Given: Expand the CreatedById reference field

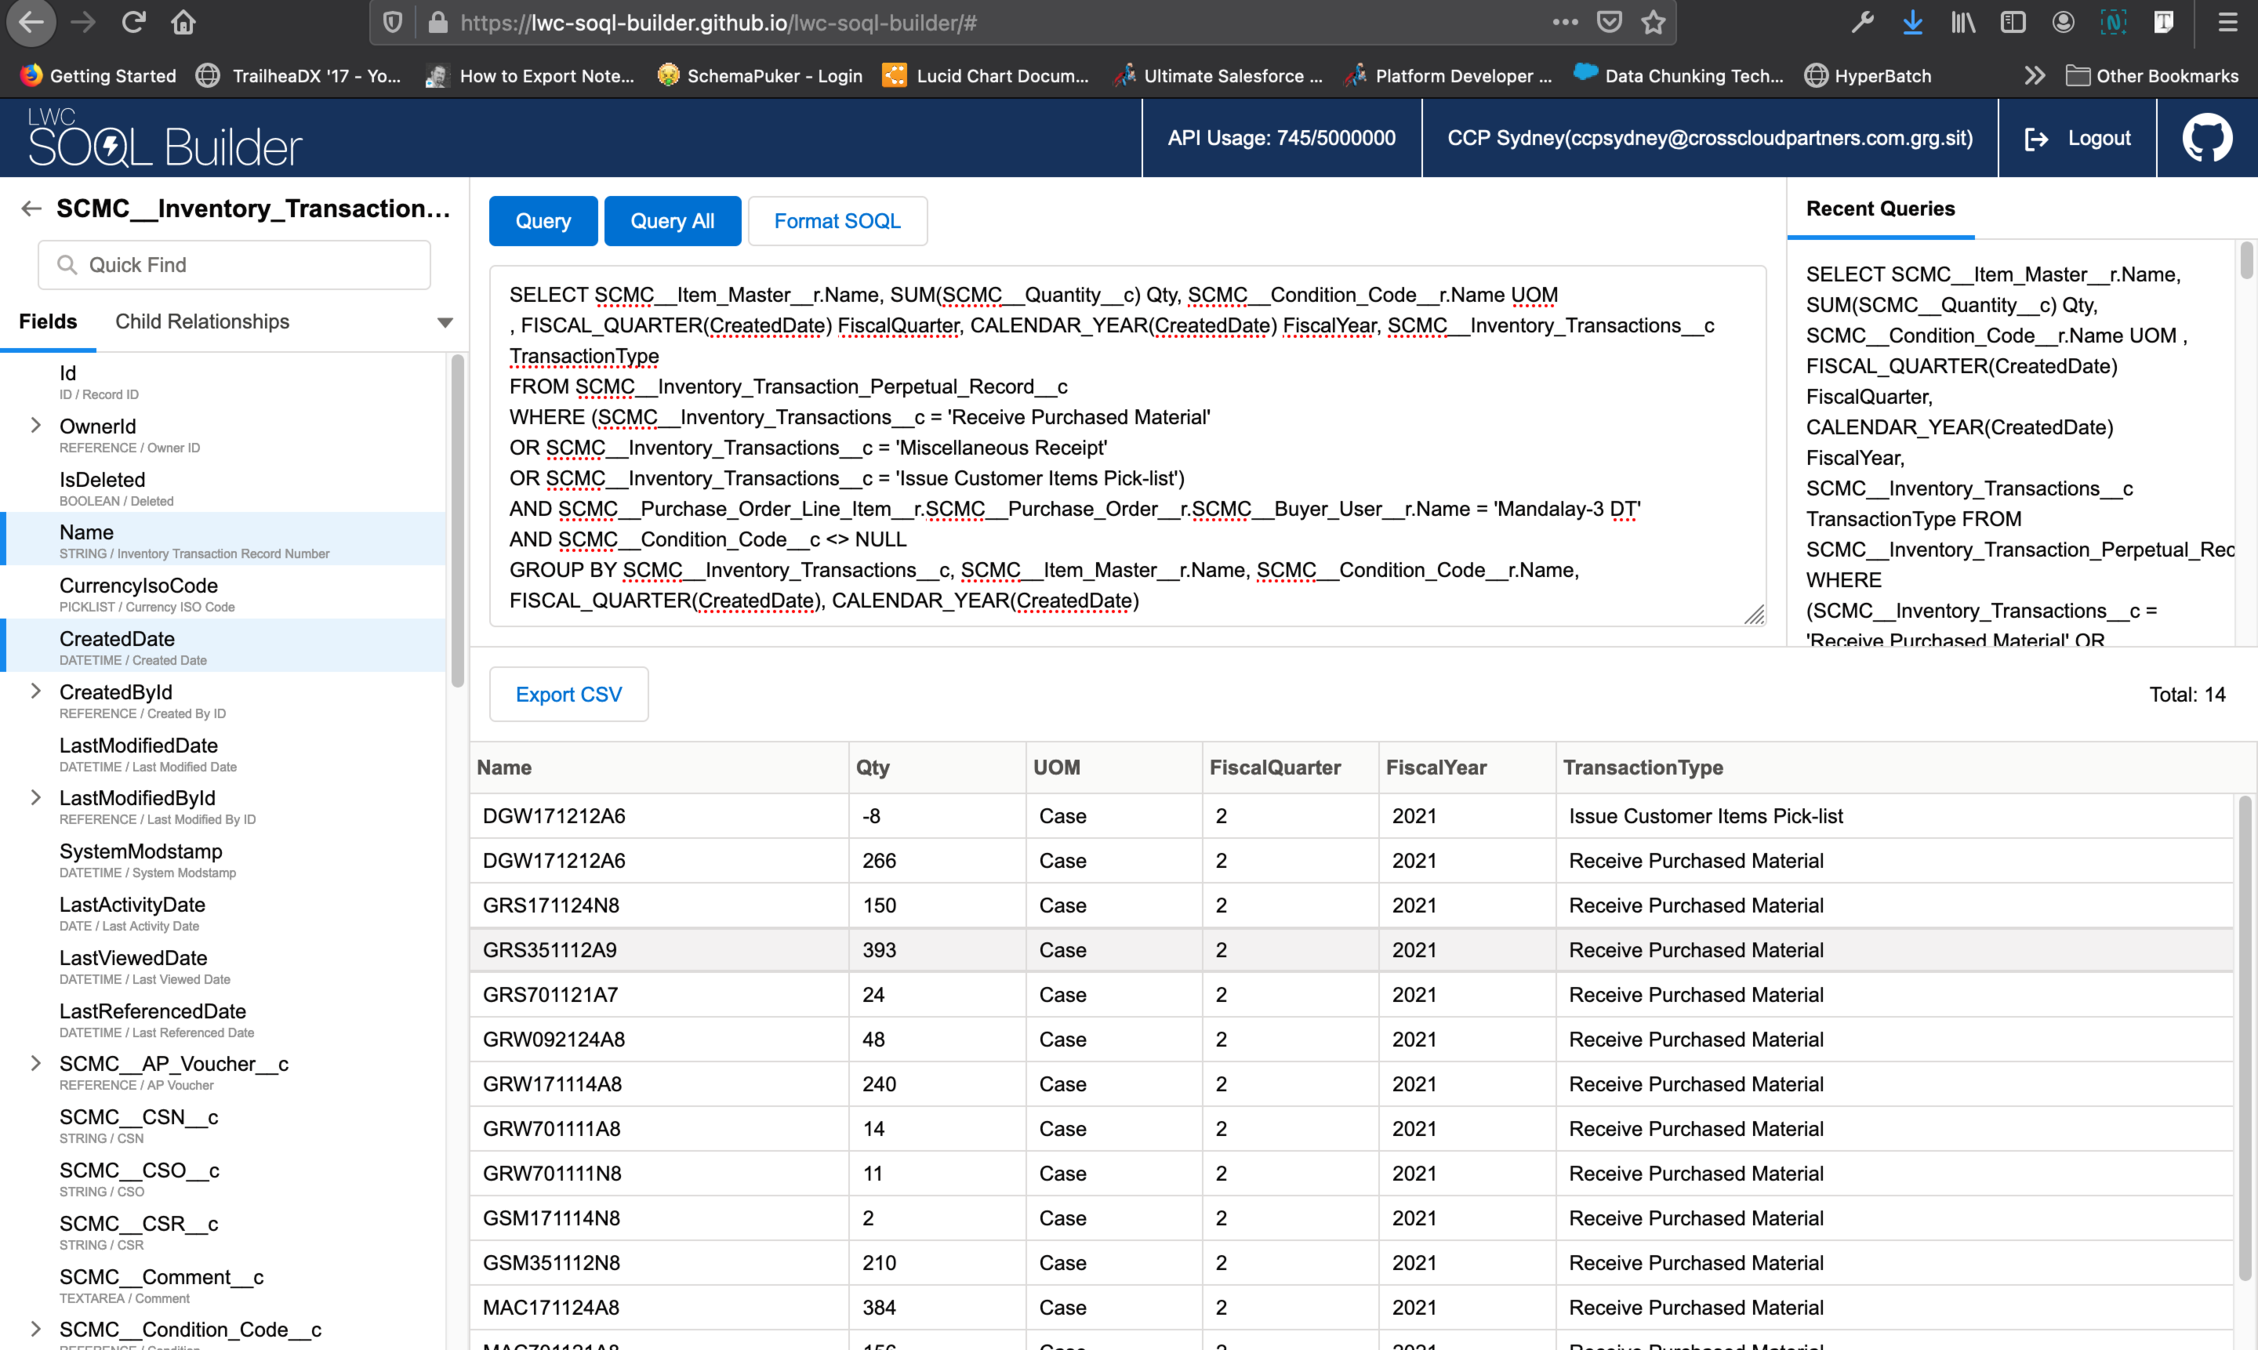Looking at the screenshot, I should (36, 692).
